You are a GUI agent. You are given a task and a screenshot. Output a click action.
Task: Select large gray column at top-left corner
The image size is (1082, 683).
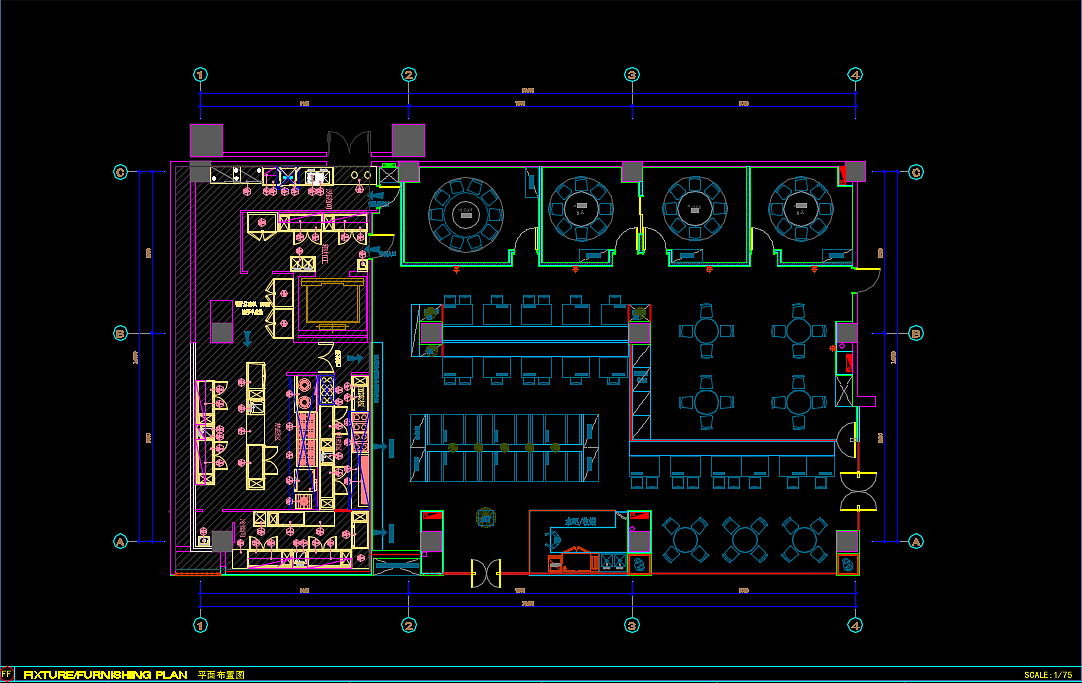pos(206,141)
